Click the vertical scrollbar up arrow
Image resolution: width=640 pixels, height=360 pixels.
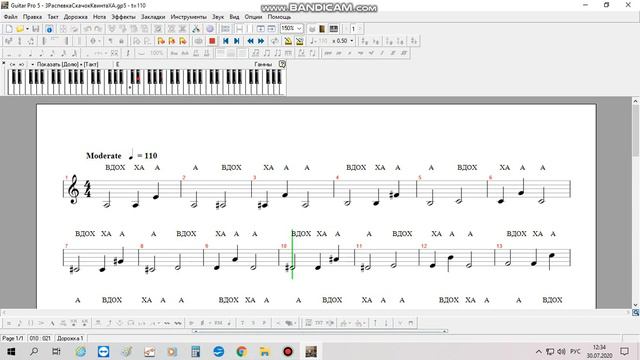coord(636,100)
